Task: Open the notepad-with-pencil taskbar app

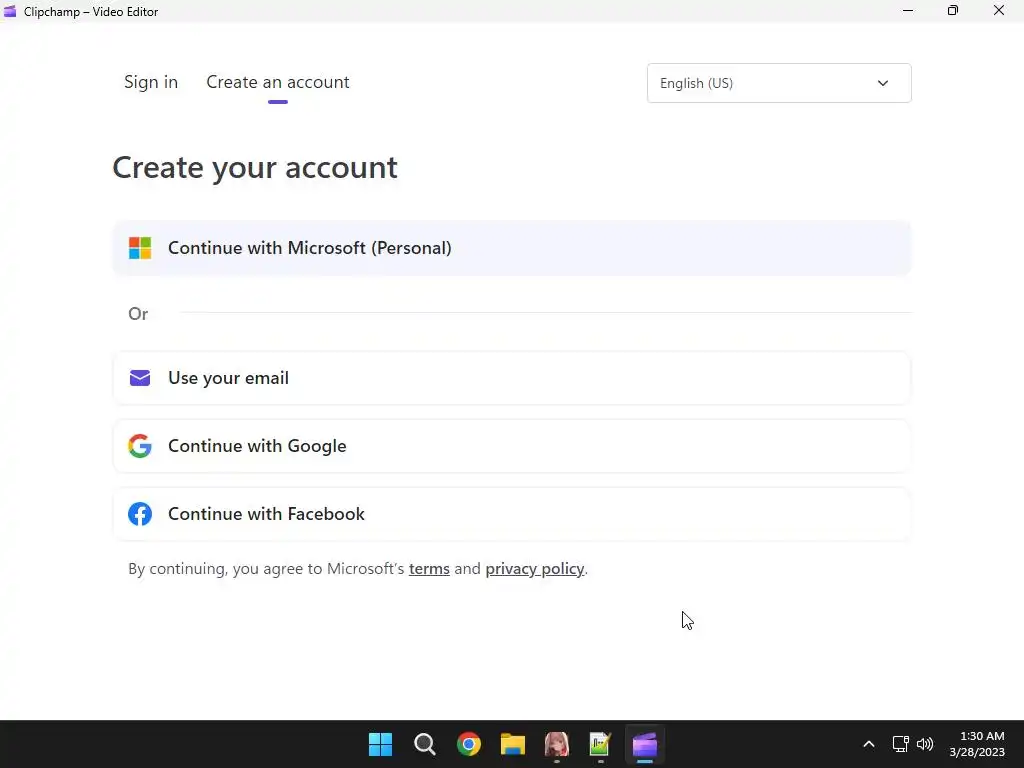Action: [600, 744]
